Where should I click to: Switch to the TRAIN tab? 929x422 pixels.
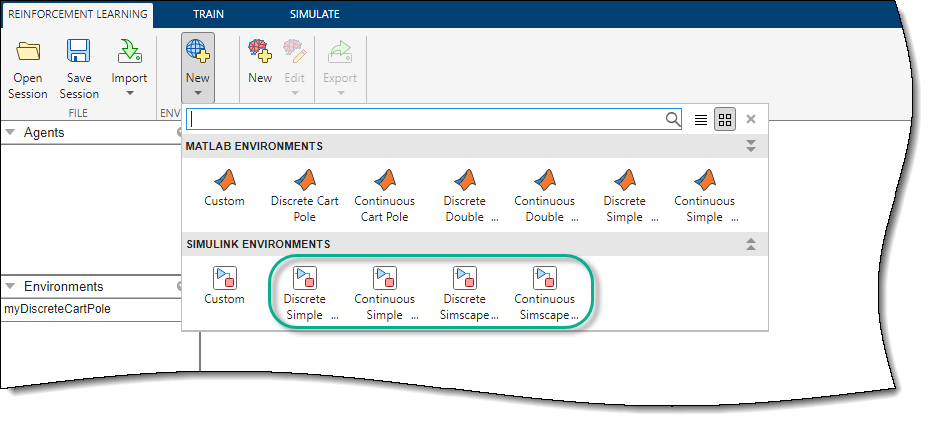[209, 14]
